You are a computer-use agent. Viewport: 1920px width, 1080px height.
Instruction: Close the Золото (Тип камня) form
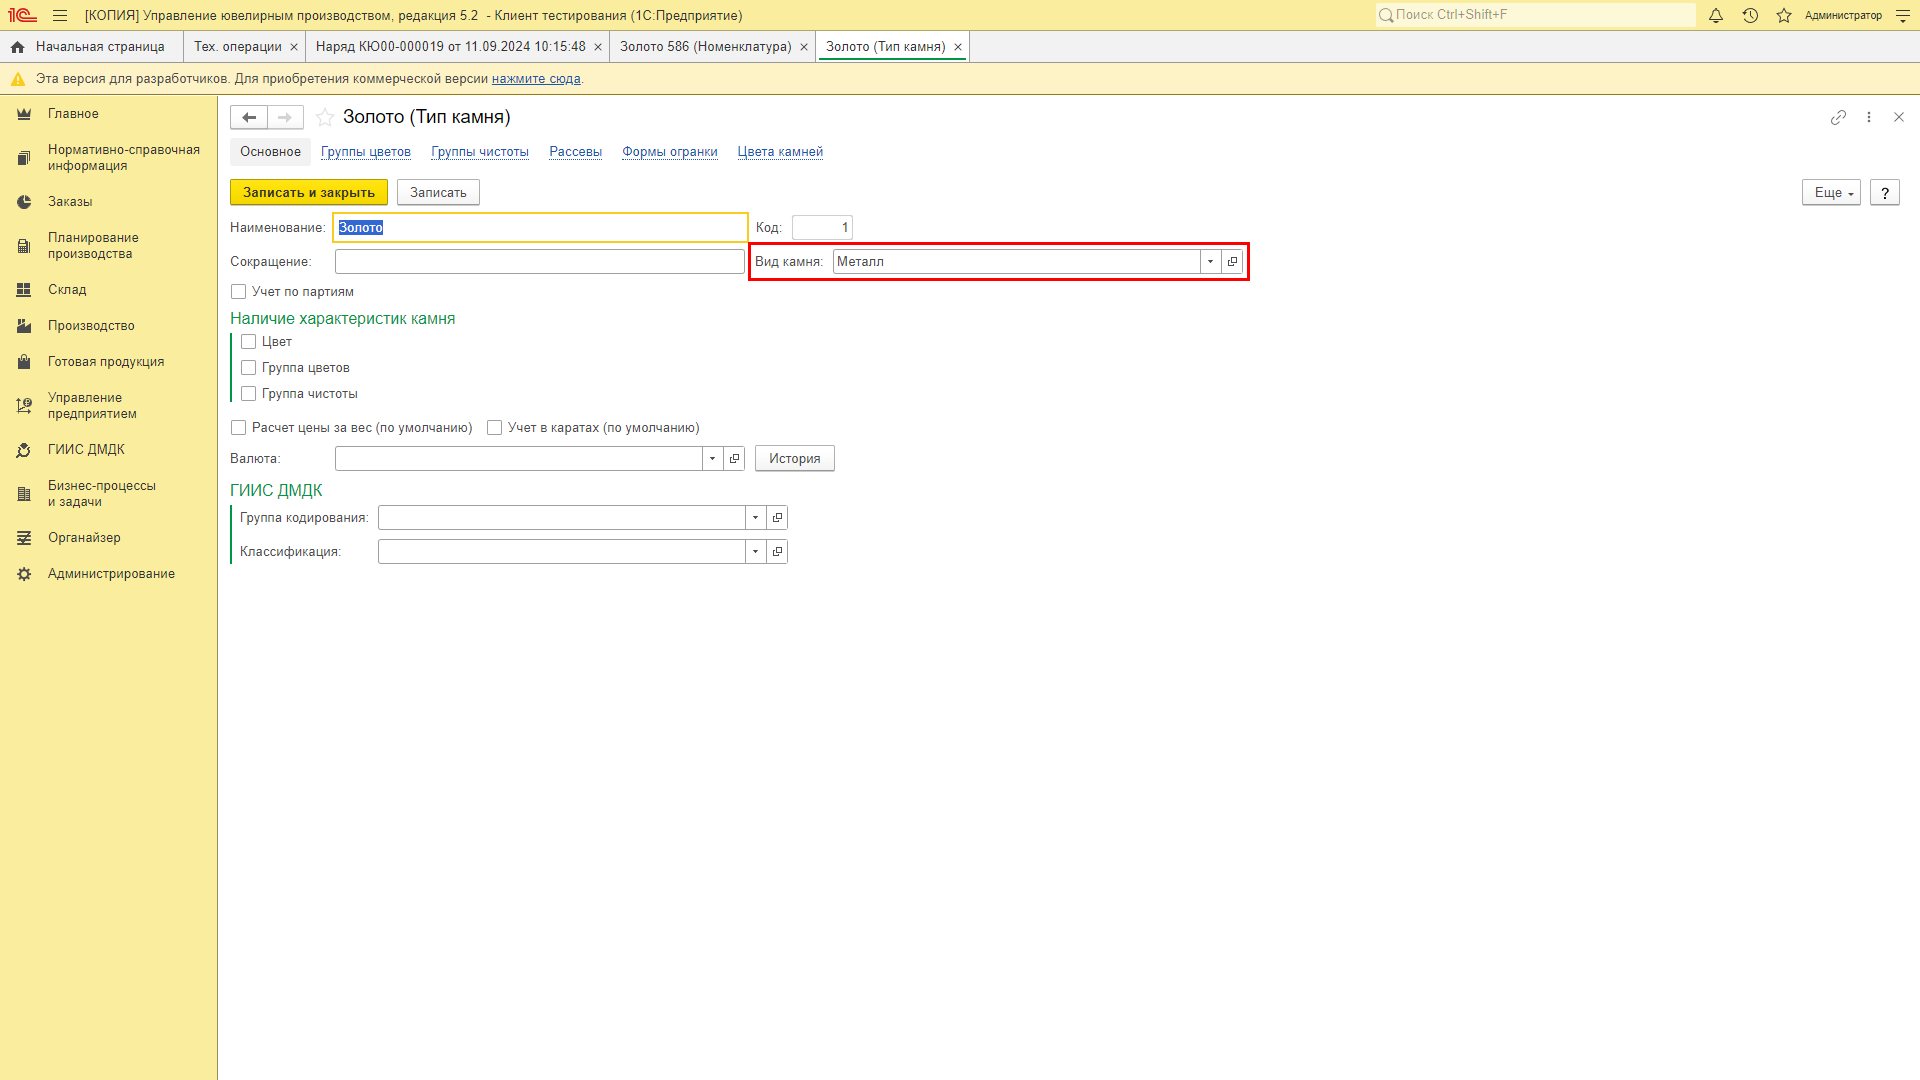(x=1899, y=117)
